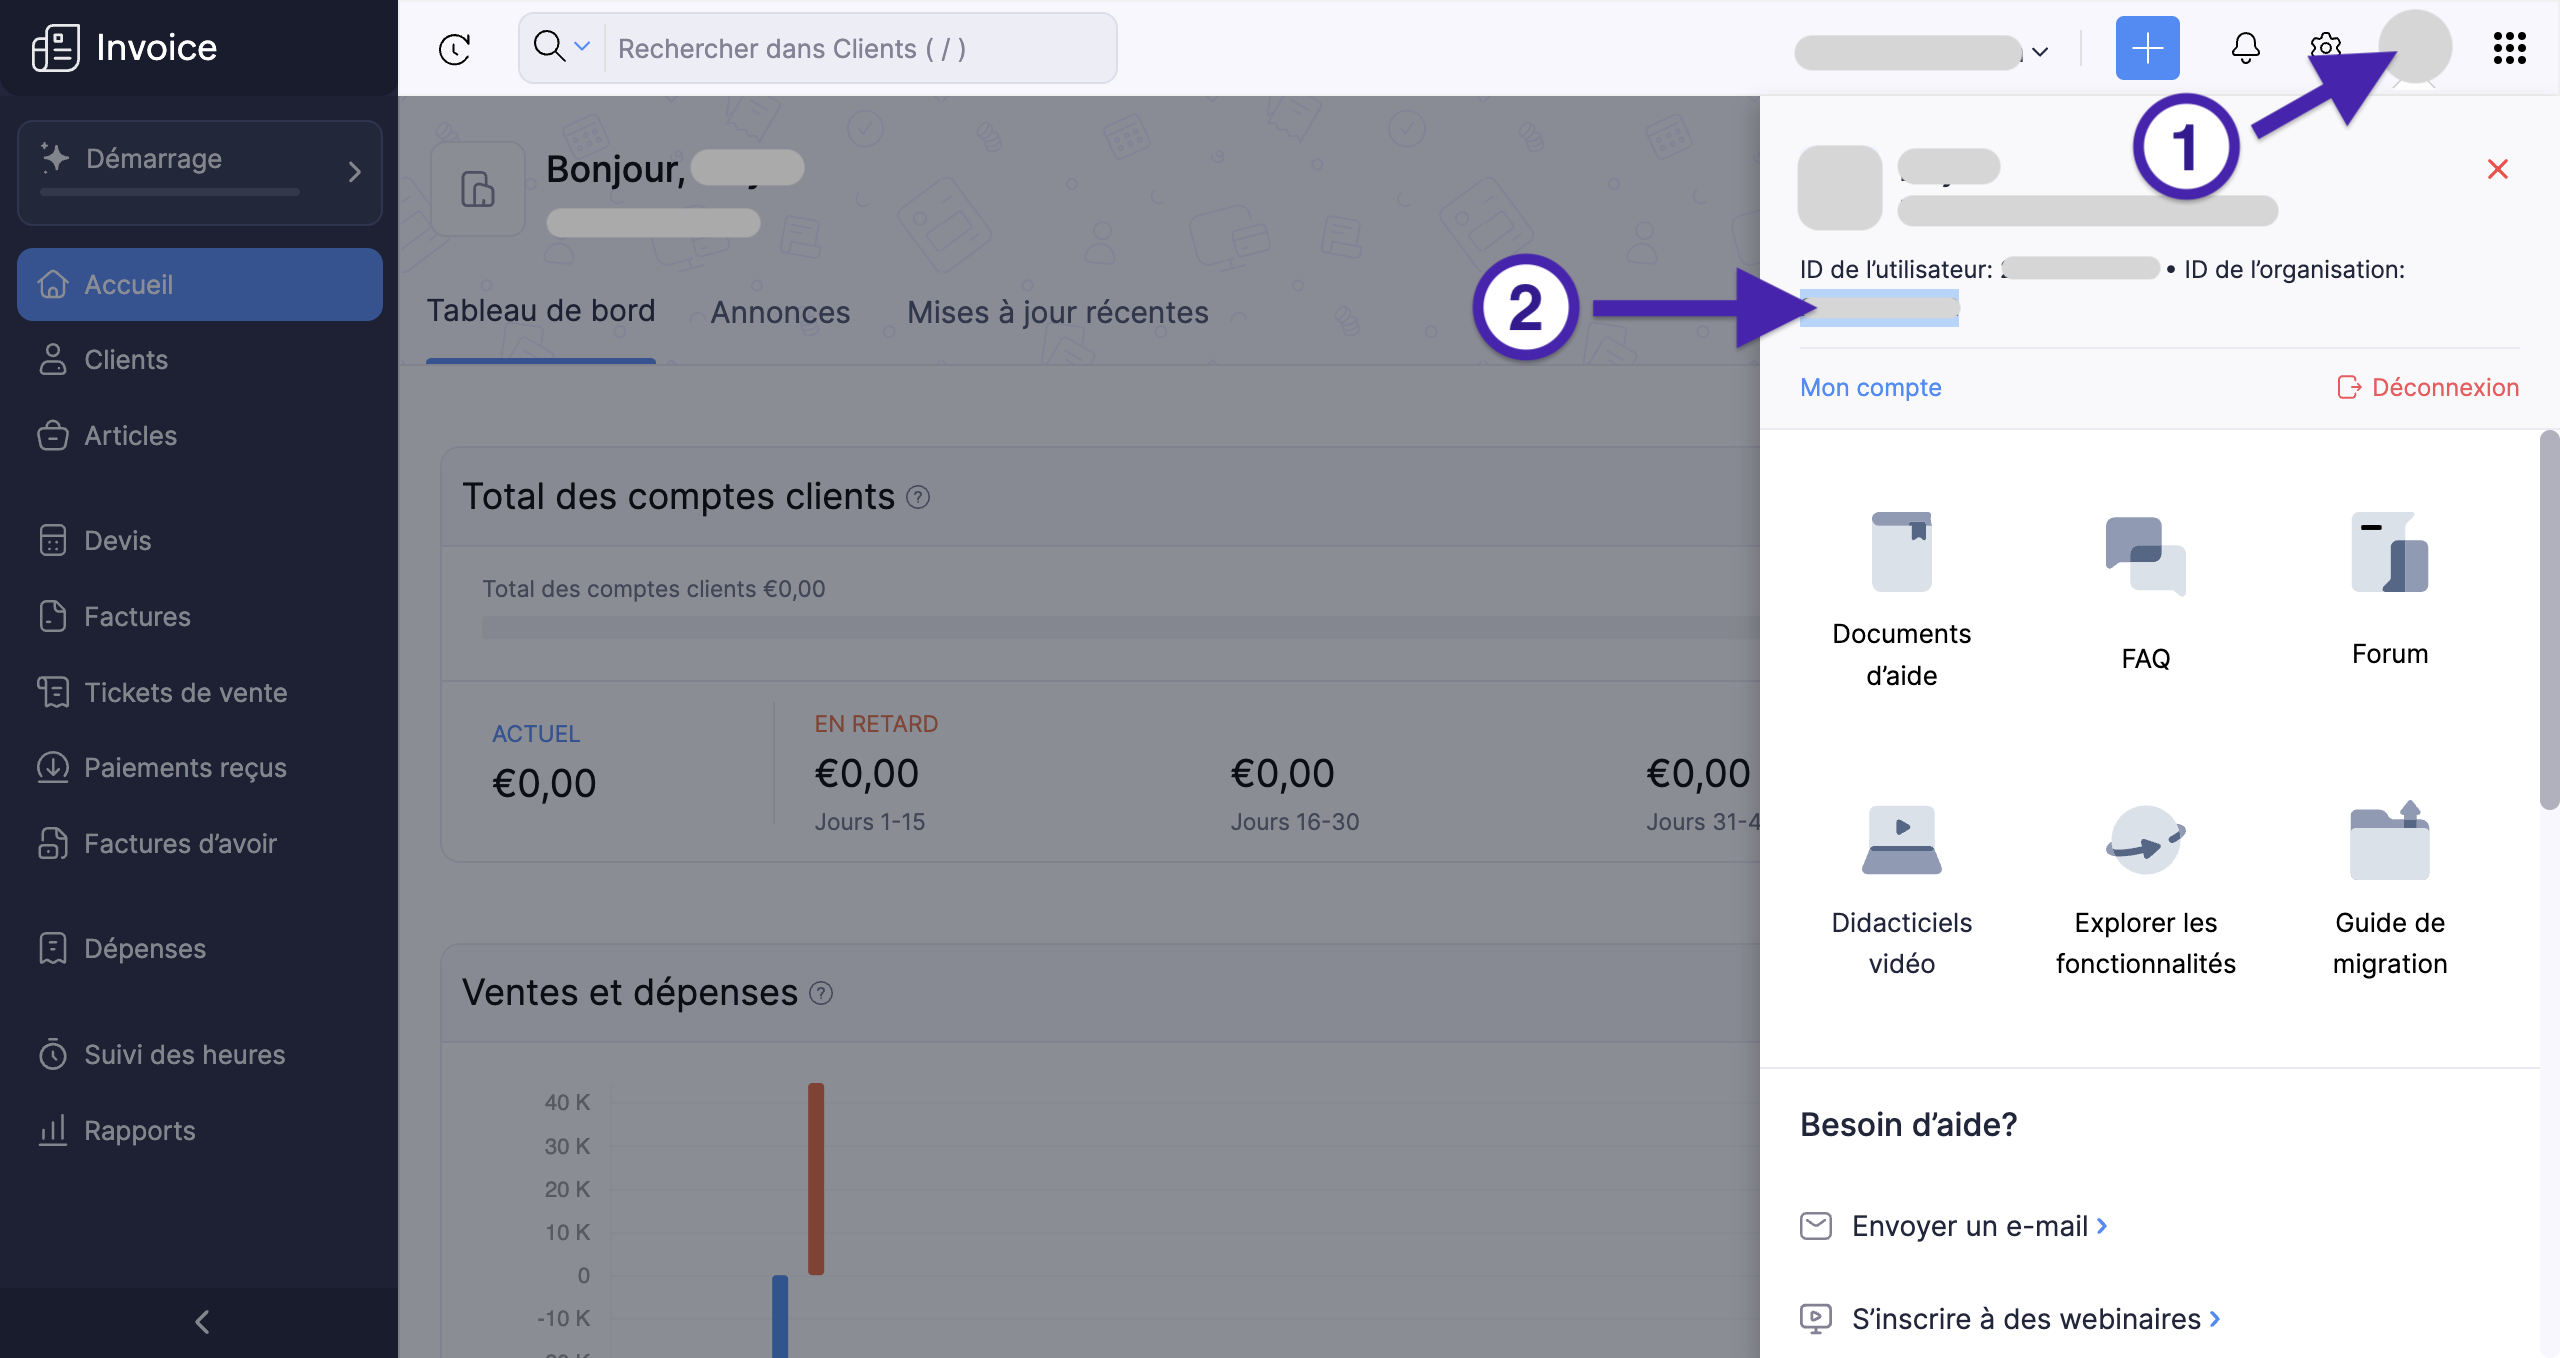This screenshot has height=1358, width=2560.
Task: Expand the organisation name dropdown
Action: (2040, 52)
